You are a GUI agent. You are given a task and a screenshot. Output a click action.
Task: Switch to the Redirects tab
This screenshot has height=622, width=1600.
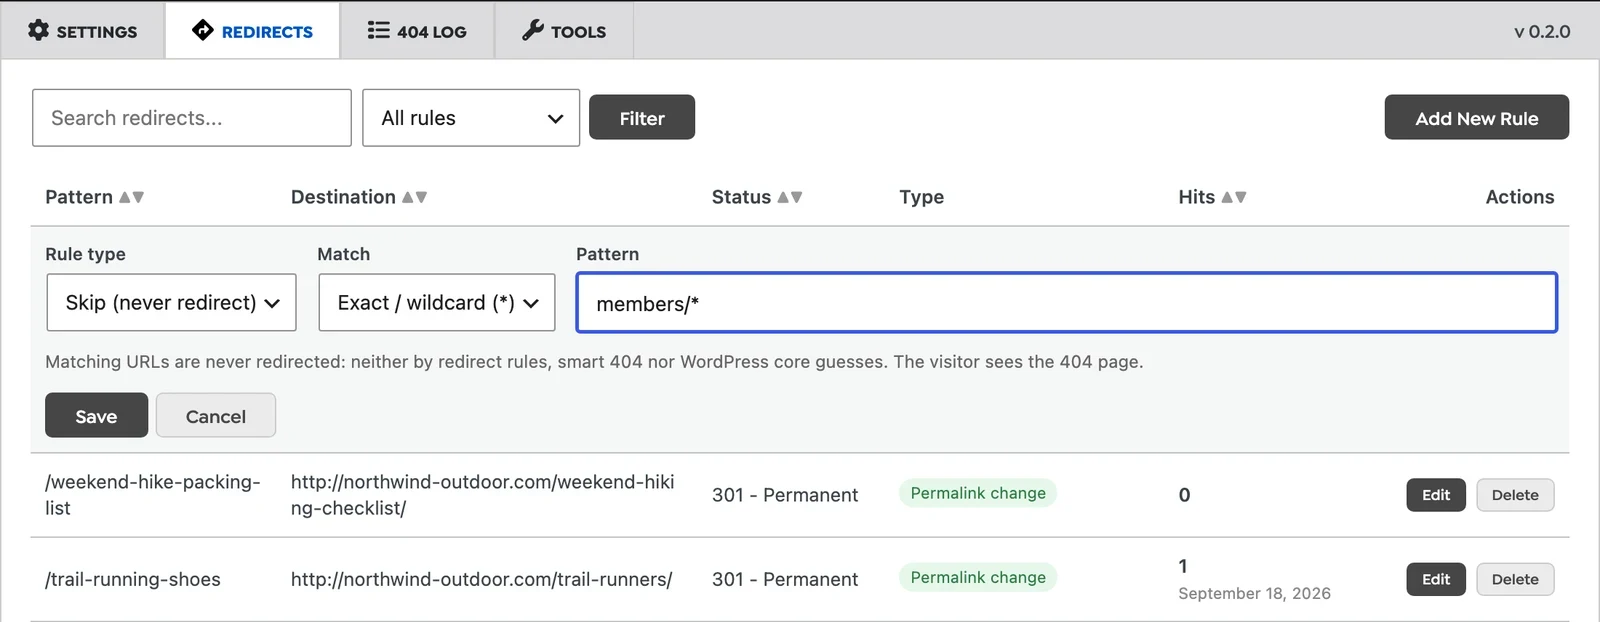252,30
